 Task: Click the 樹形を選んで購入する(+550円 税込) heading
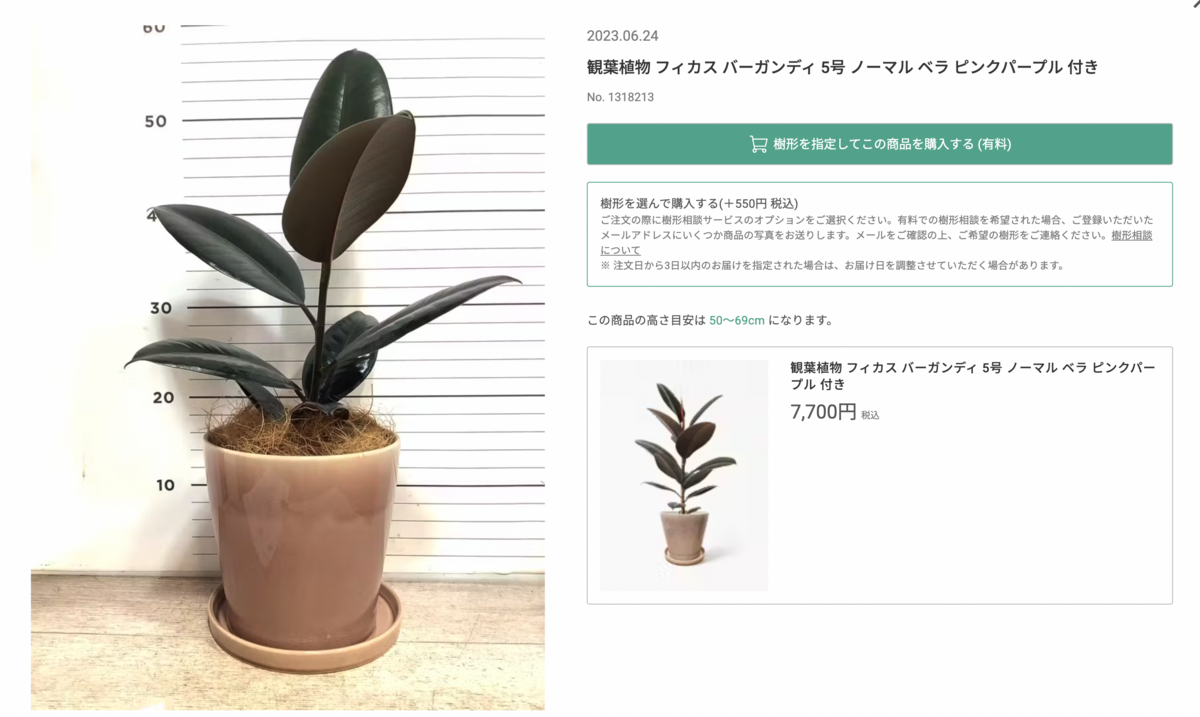pos(699,203)
